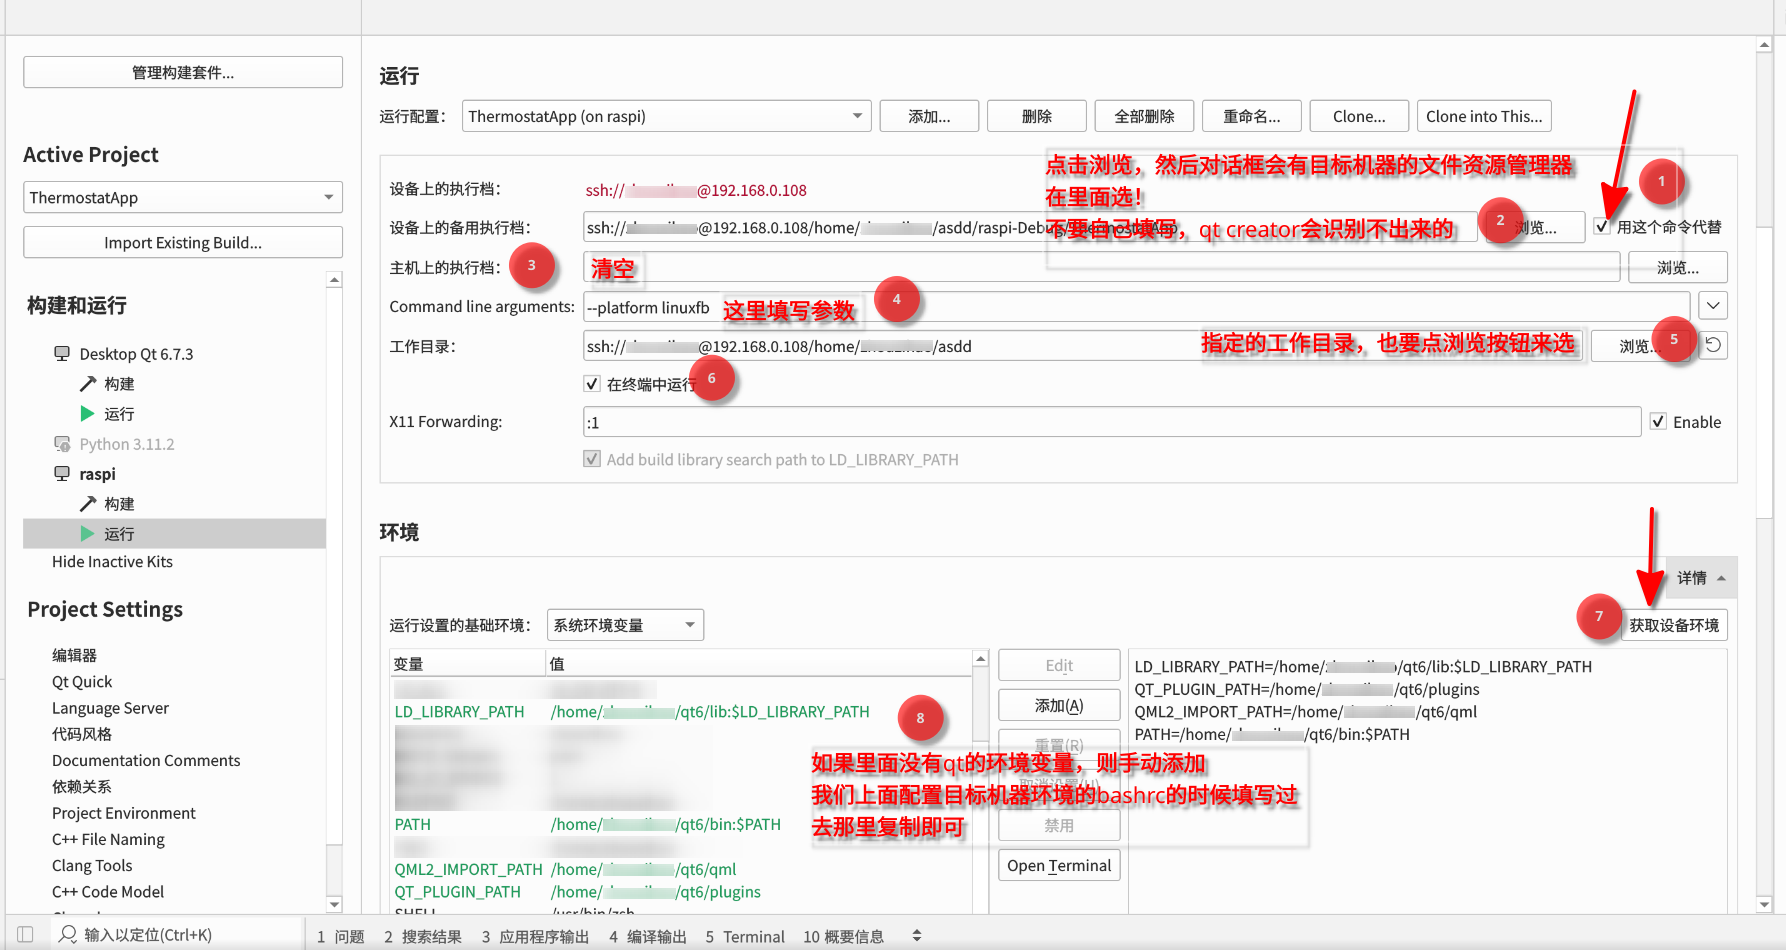Click the Python 3.11.2 kit icon
The width and height of the screenshot is (1786, 950).
pos(62,444)
